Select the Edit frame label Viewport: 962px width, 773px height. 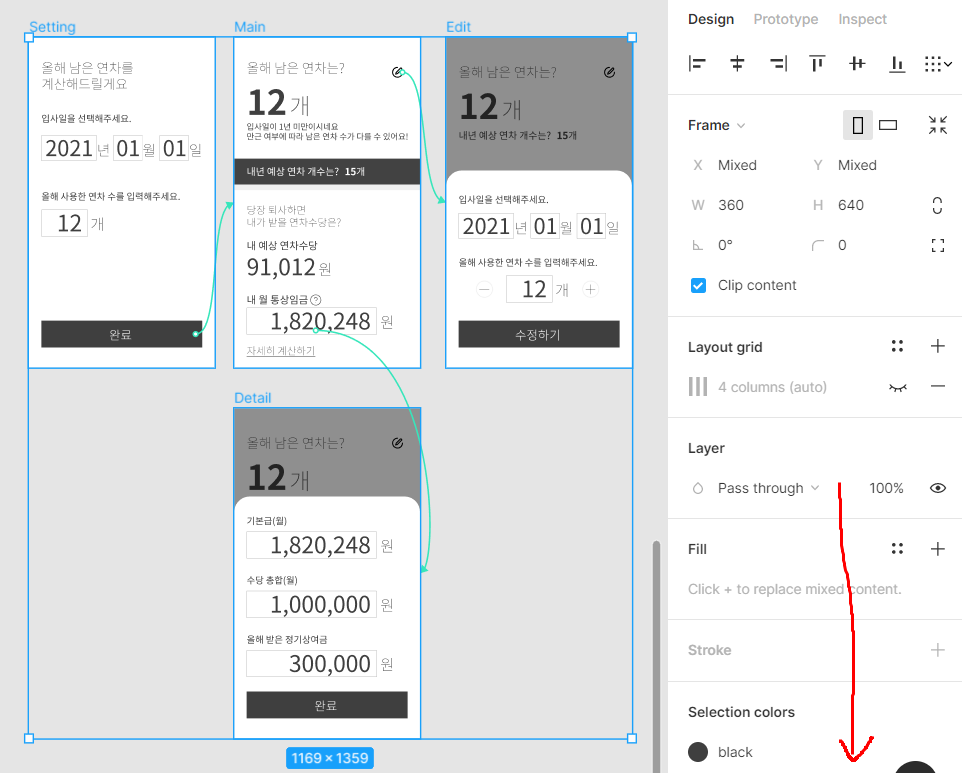[458, 27]
